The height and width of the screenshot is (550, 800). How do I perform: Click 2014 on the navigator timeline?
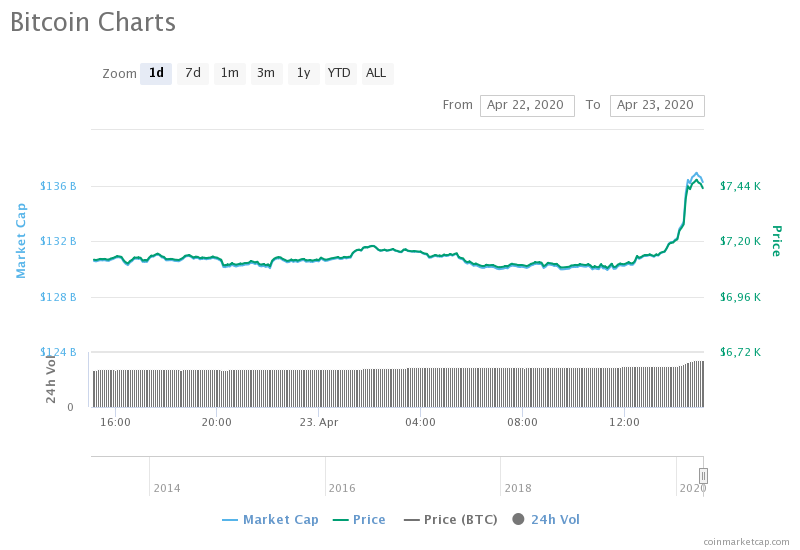point(167,488)
